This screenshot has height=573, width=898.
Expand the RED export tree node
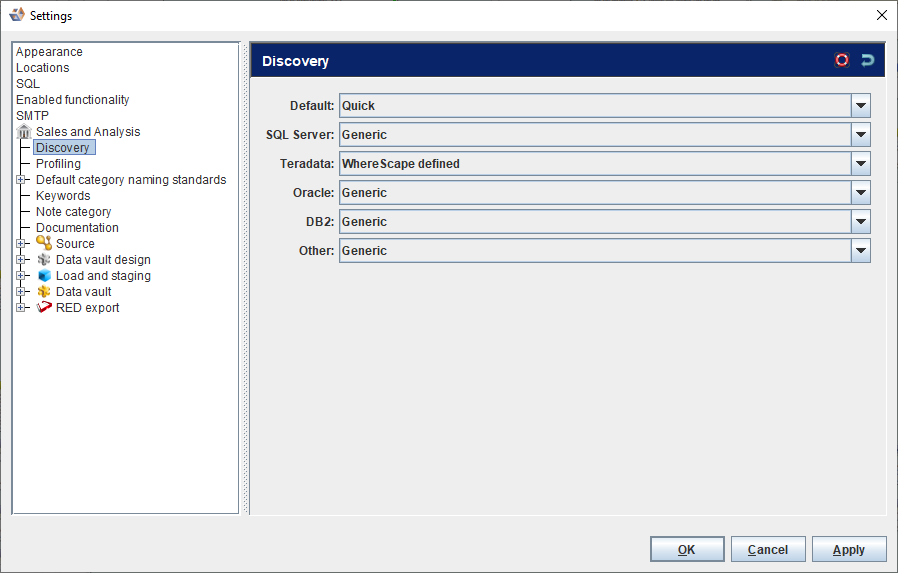point(21,308)
